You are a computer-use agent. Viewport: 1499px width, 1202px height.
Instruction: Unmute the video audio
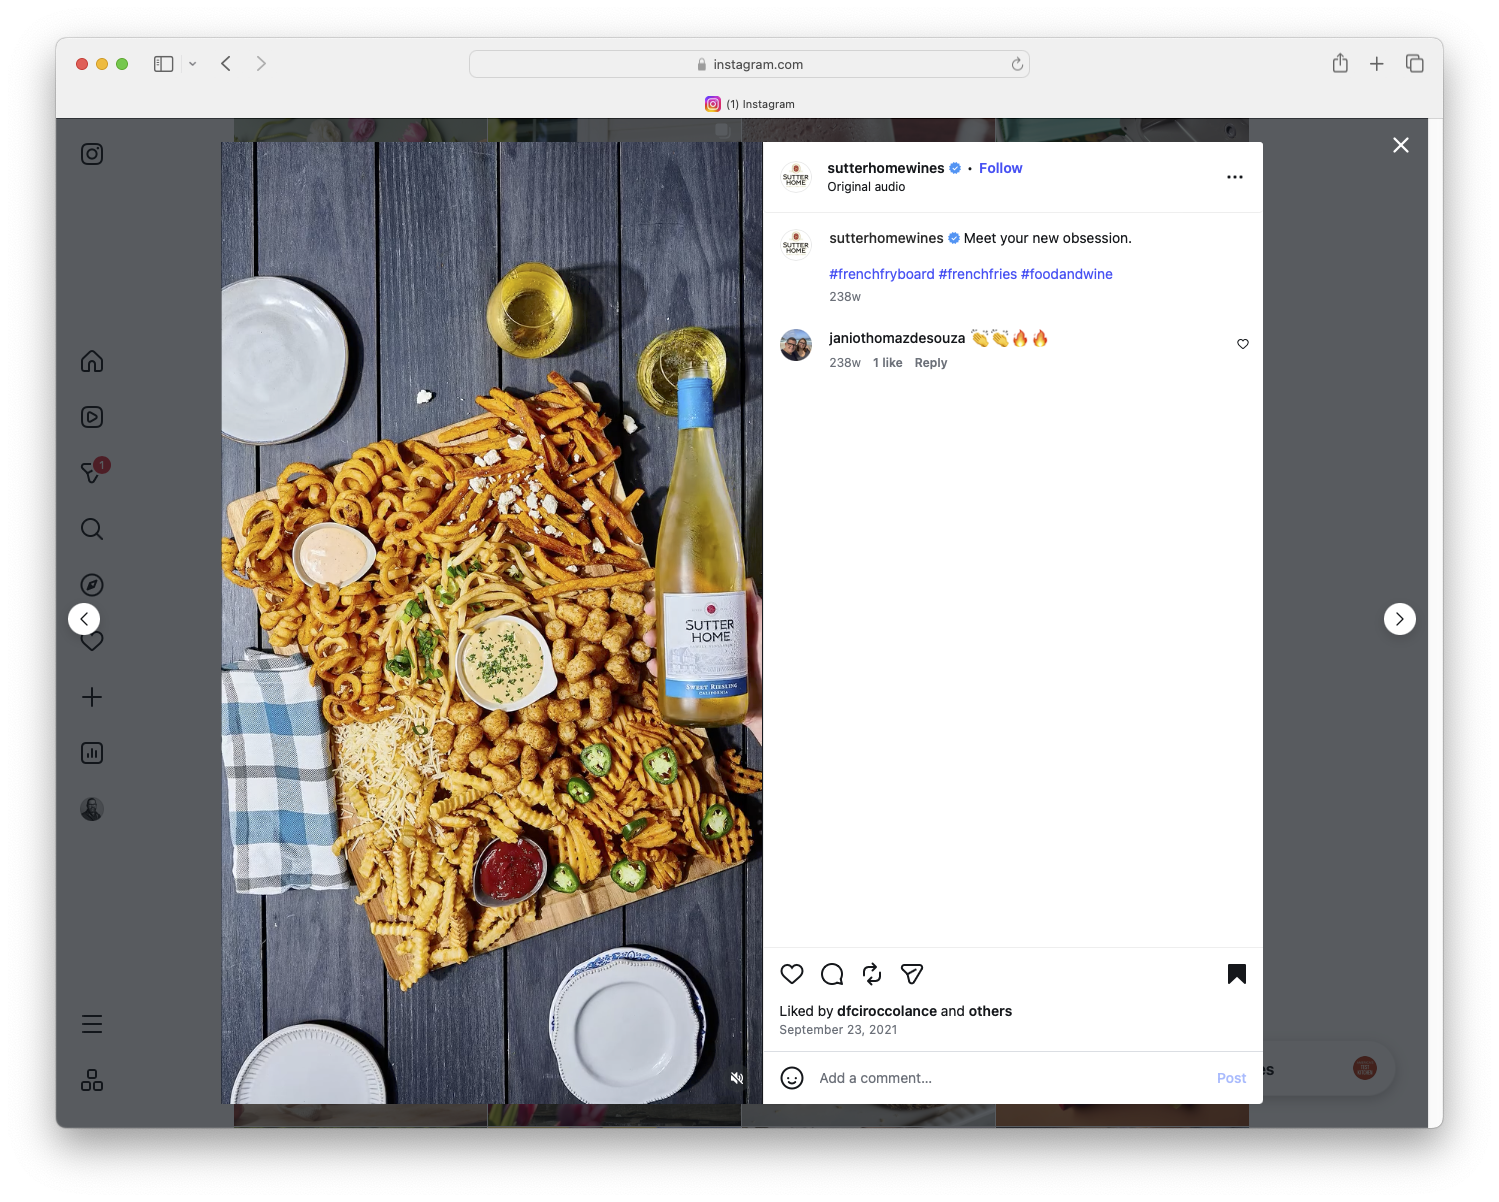pyautogui.click(x=737, y=1078)
